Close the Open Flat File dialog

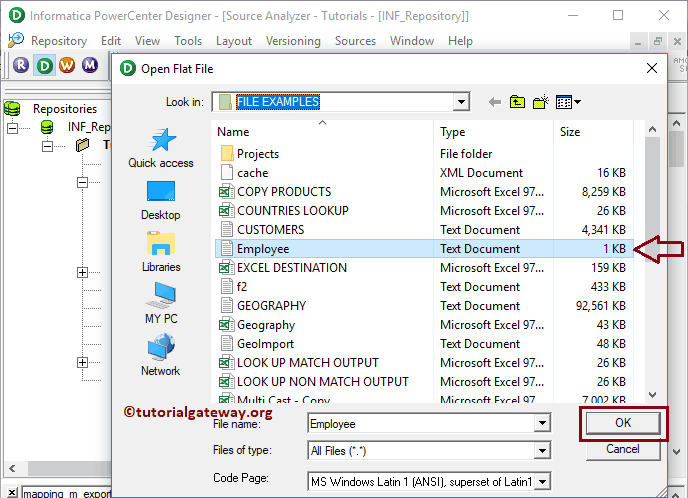coord(652,68)
